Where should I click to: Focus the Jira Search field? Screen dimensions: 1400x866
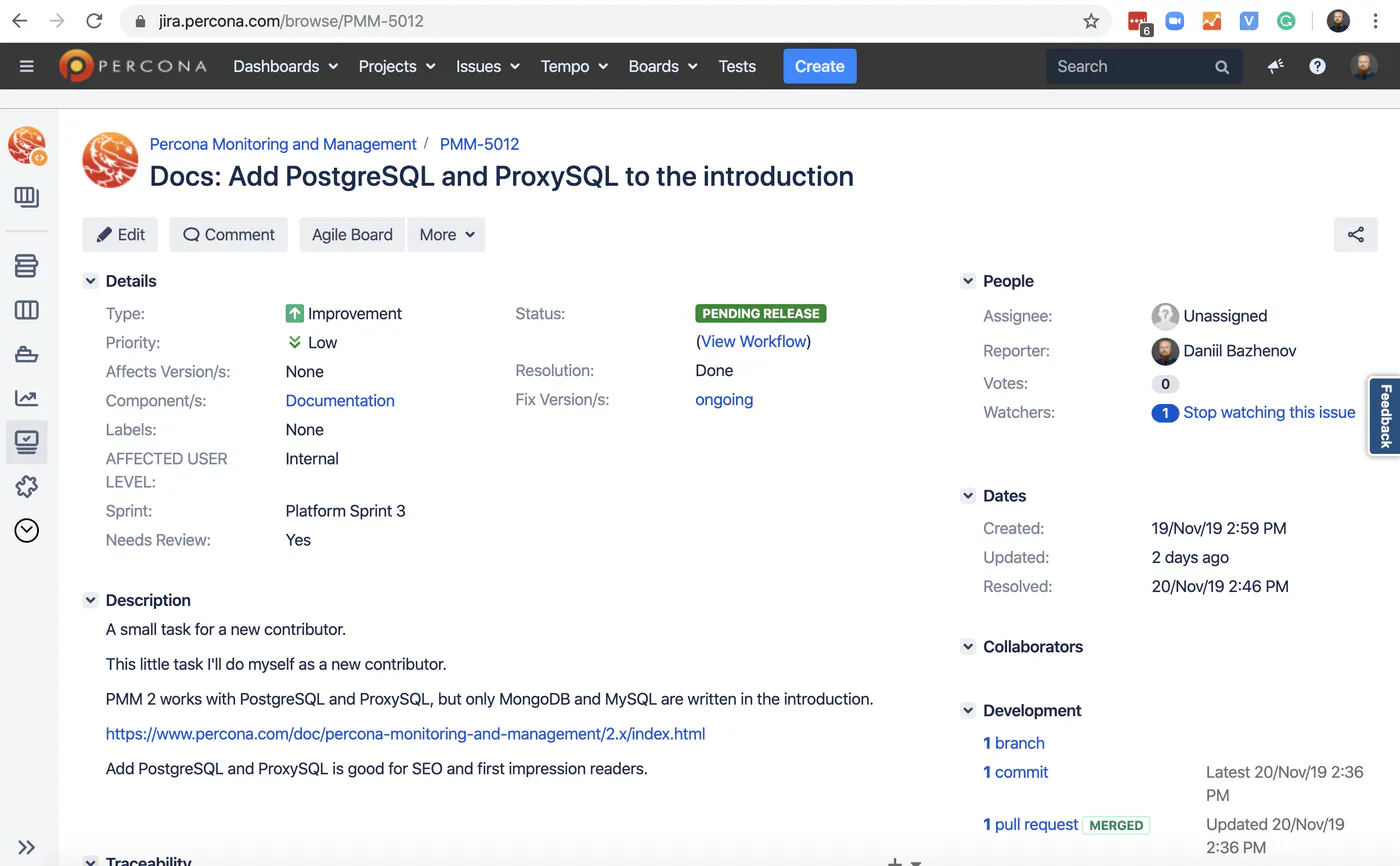coord(1144,66)
